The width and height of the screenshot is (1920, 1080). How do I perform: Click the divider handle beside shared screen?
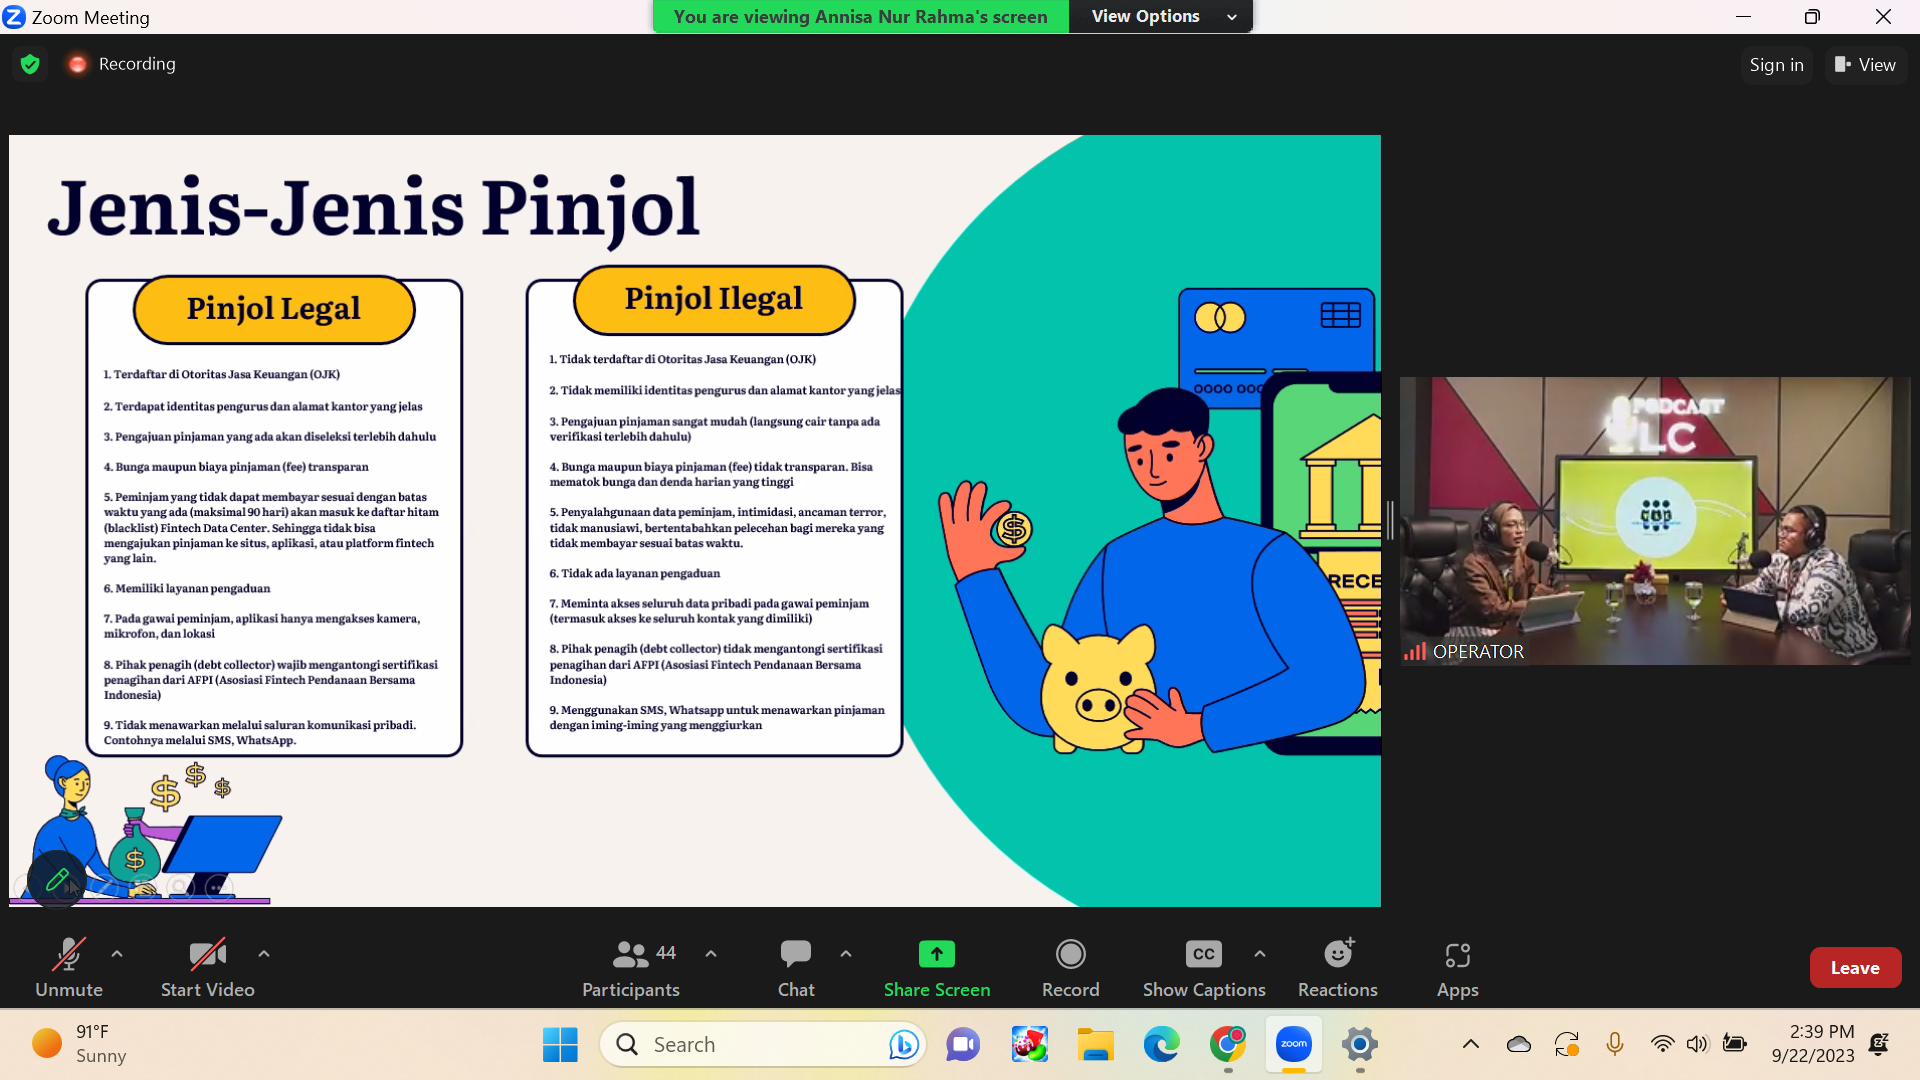pos(1390,520)
